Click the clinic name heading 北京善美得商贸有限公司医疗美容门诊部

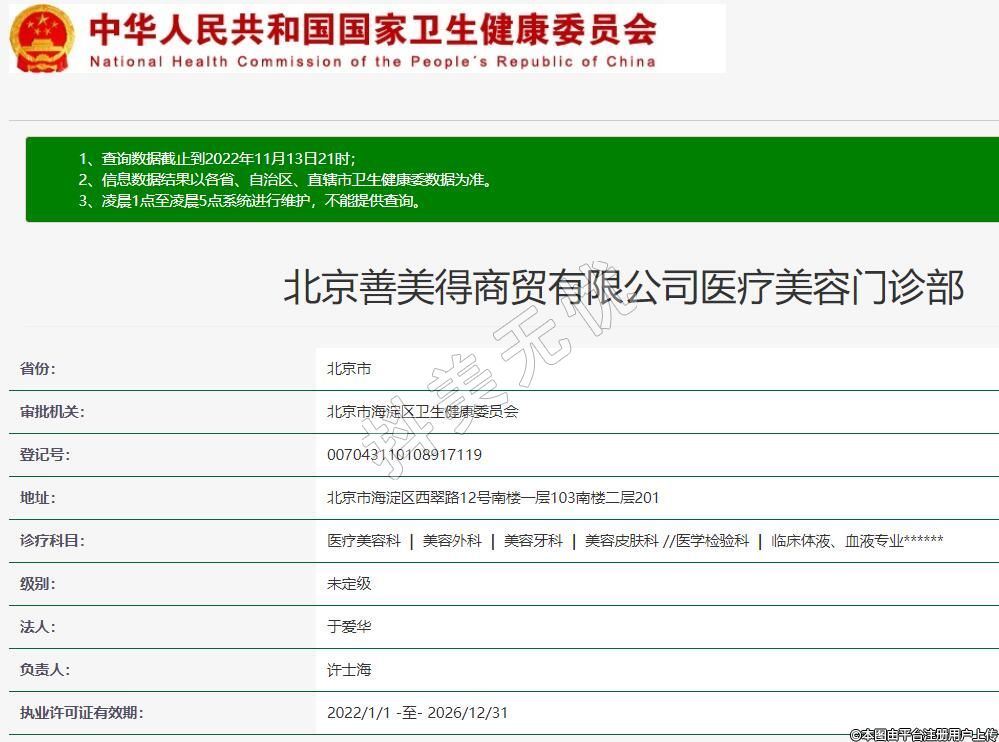[x=623, y=288]
